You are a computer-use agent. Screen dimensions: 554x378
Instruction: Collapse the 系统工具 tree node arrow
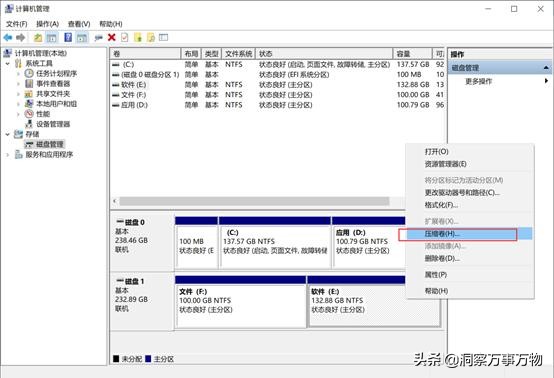[7, 64]
